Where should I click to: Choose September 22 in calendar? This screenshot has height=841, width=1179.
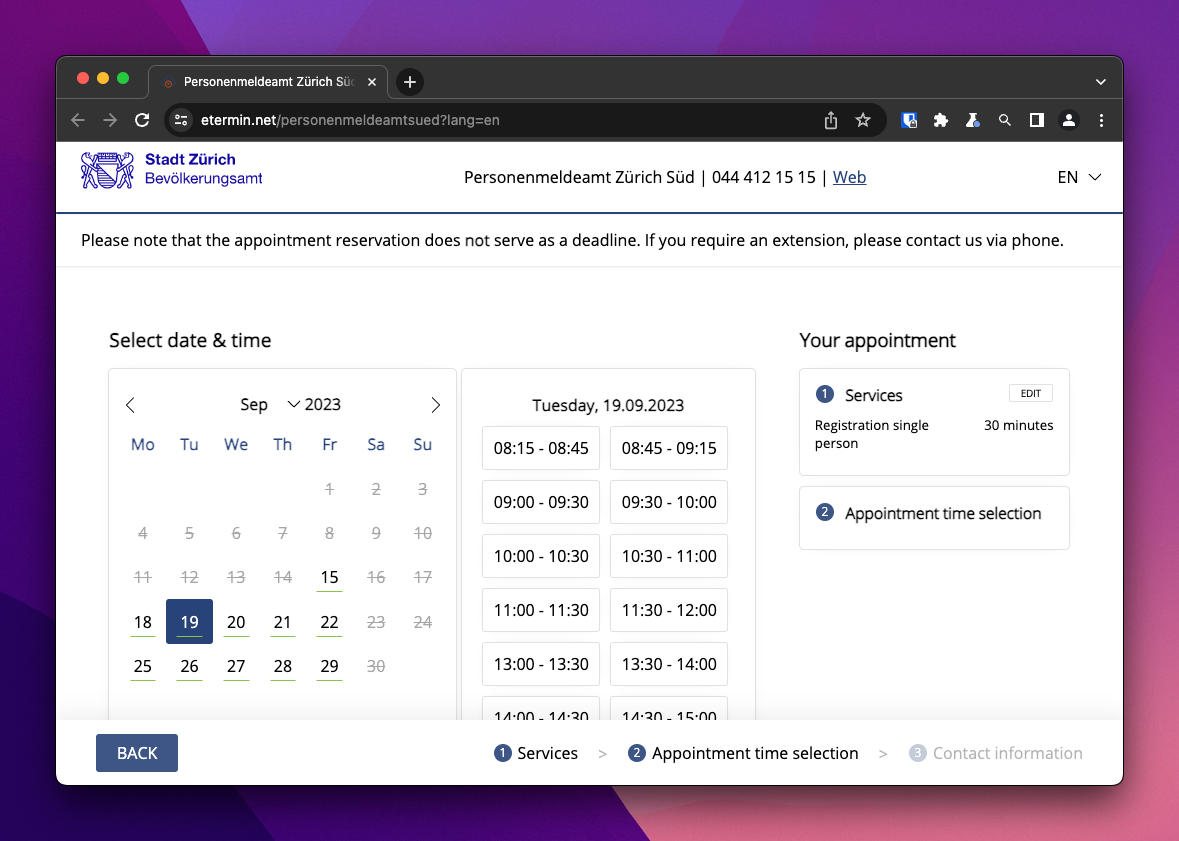tap(329, 622)
